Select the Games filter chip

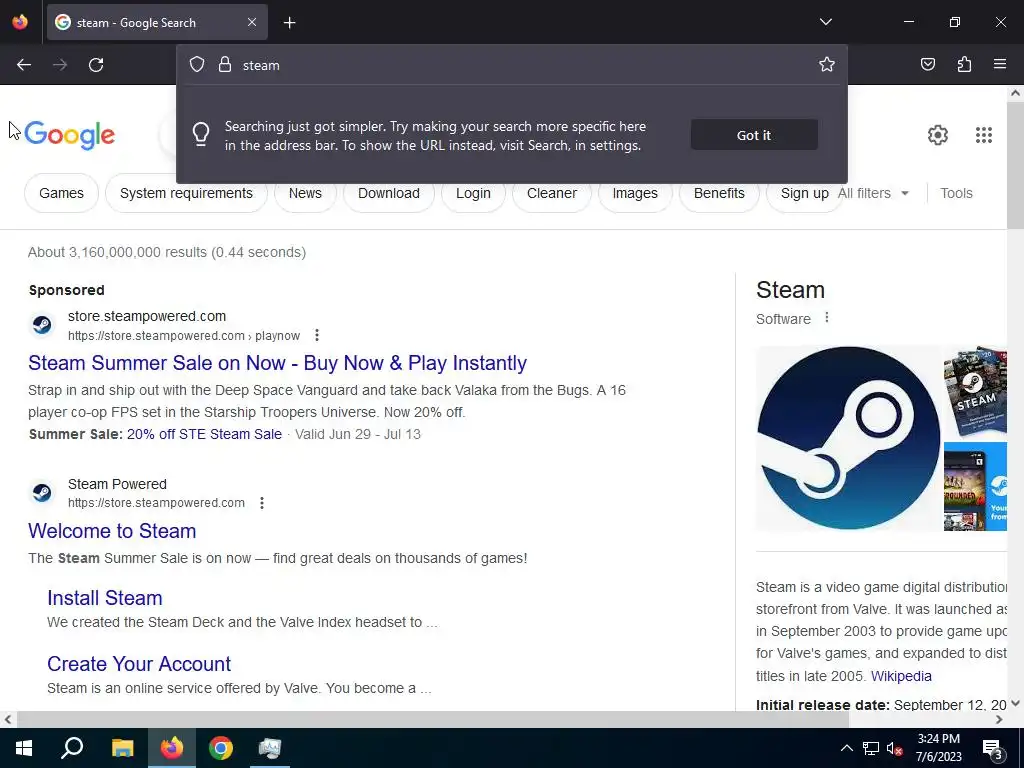(x=61, y=193)
